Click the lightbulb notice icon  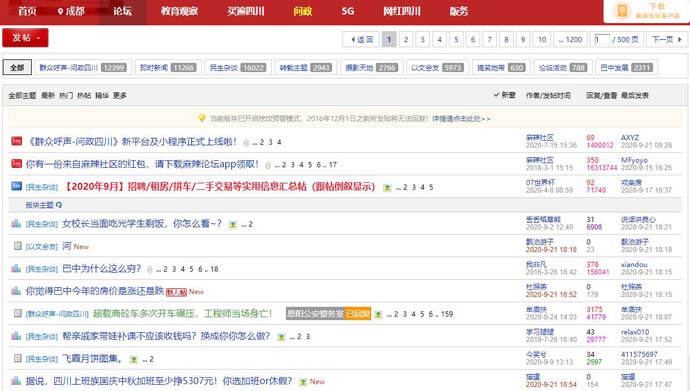(x=202, y=118)
